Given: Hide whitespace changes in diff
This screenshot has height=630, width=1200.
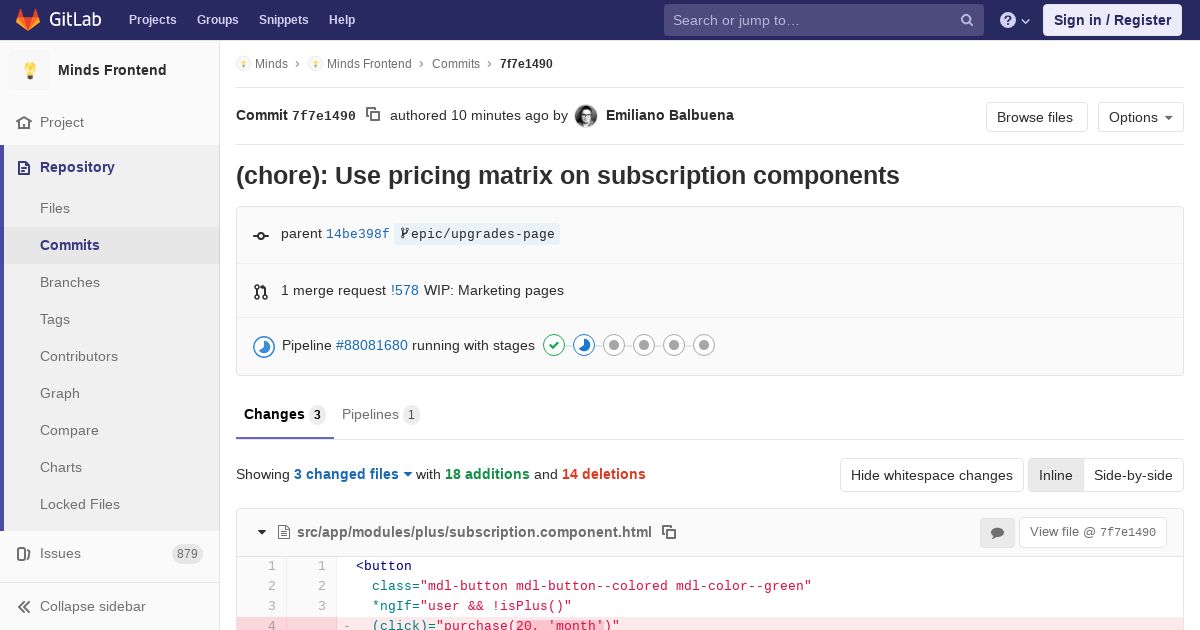Looking at the screenshot, I should pyautogui.click(x=932, y=475).
